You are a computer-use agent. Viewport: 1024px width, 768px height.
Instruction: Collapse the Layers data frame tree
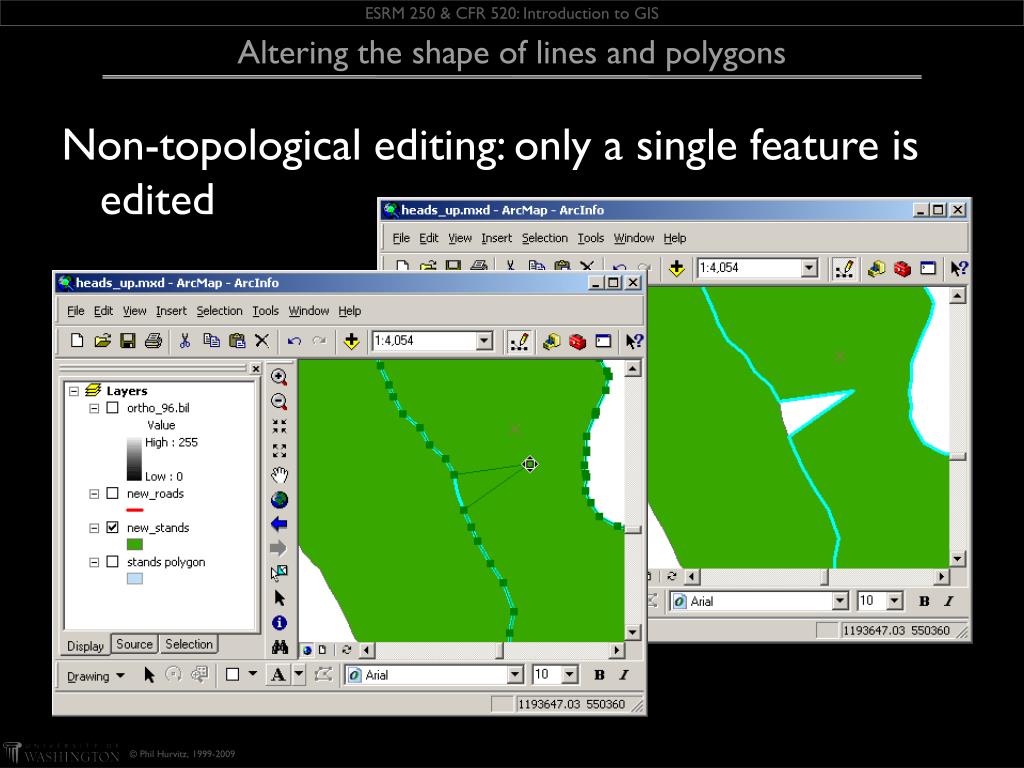click(x=74, y=391)
